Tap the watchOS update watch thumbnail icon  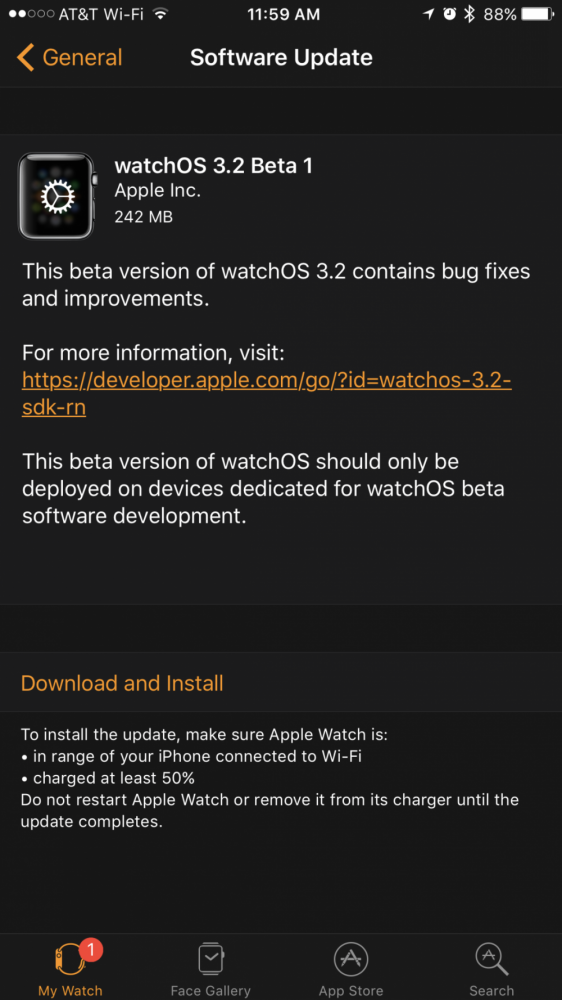point(57,196)
